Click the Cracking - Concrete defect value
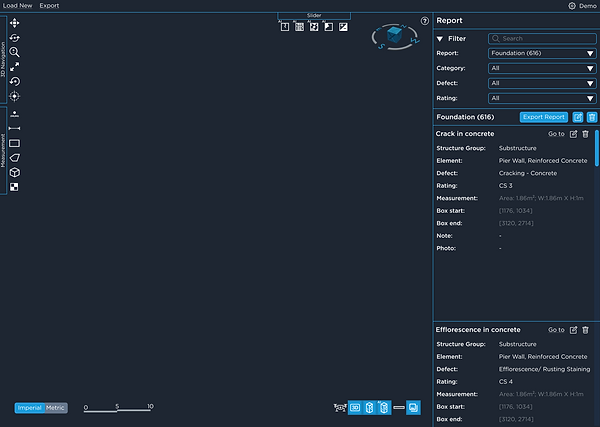Screen dimensions: 600x427 tap(528, 173)
